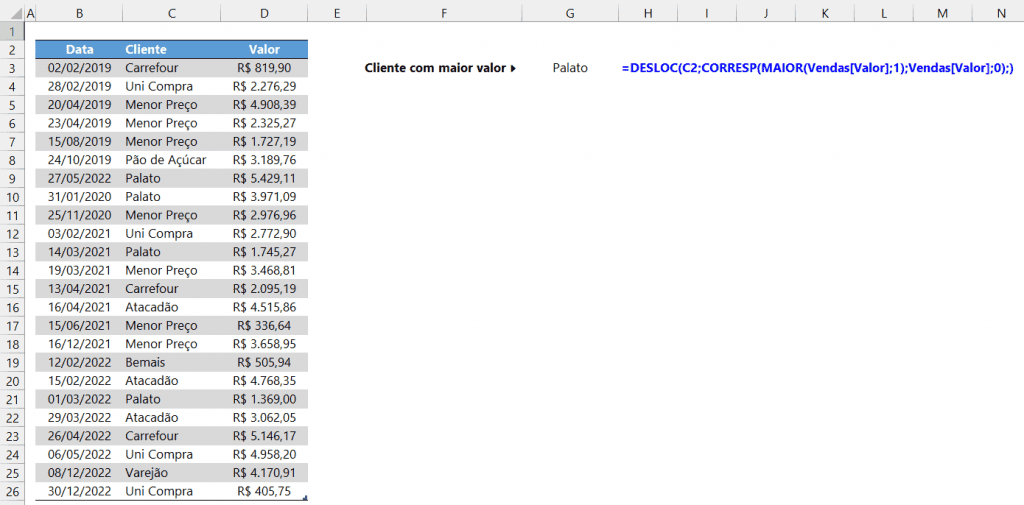Select column B header
1024x505 pixels.
point(78,12)
